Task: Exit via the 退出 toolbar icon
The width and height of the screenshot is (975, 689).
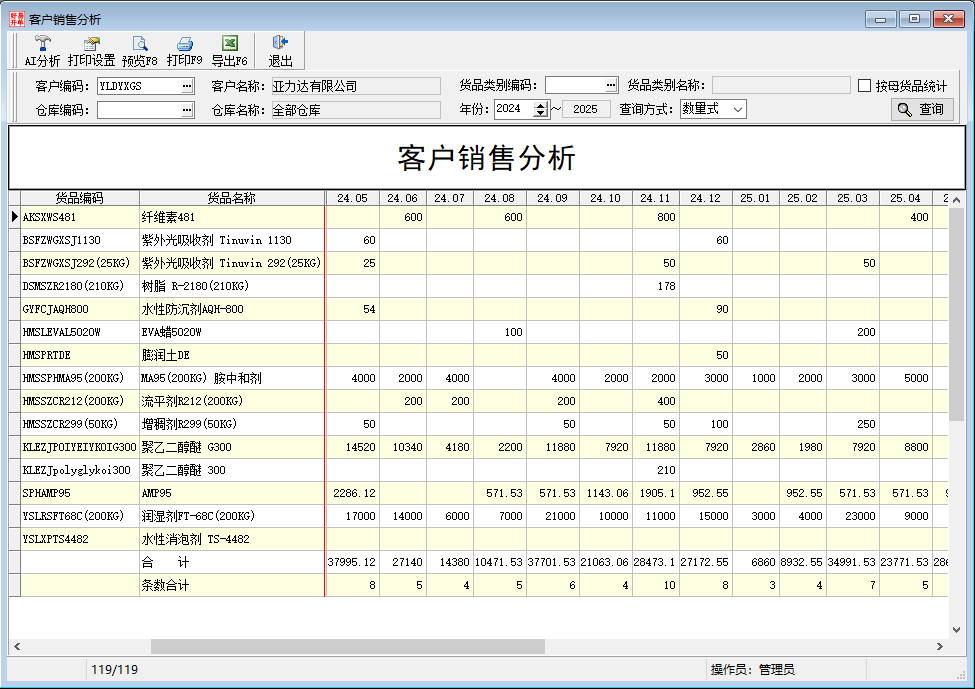Action: click(x=277, y=45)
